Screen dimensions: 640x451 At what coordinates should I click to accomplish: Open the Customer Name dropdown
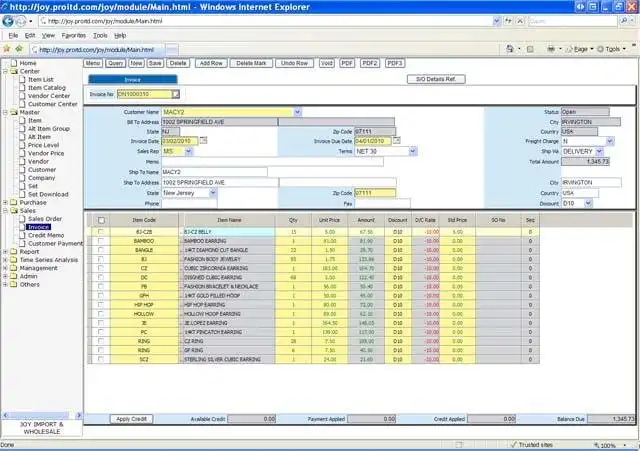tap(298, 112)
